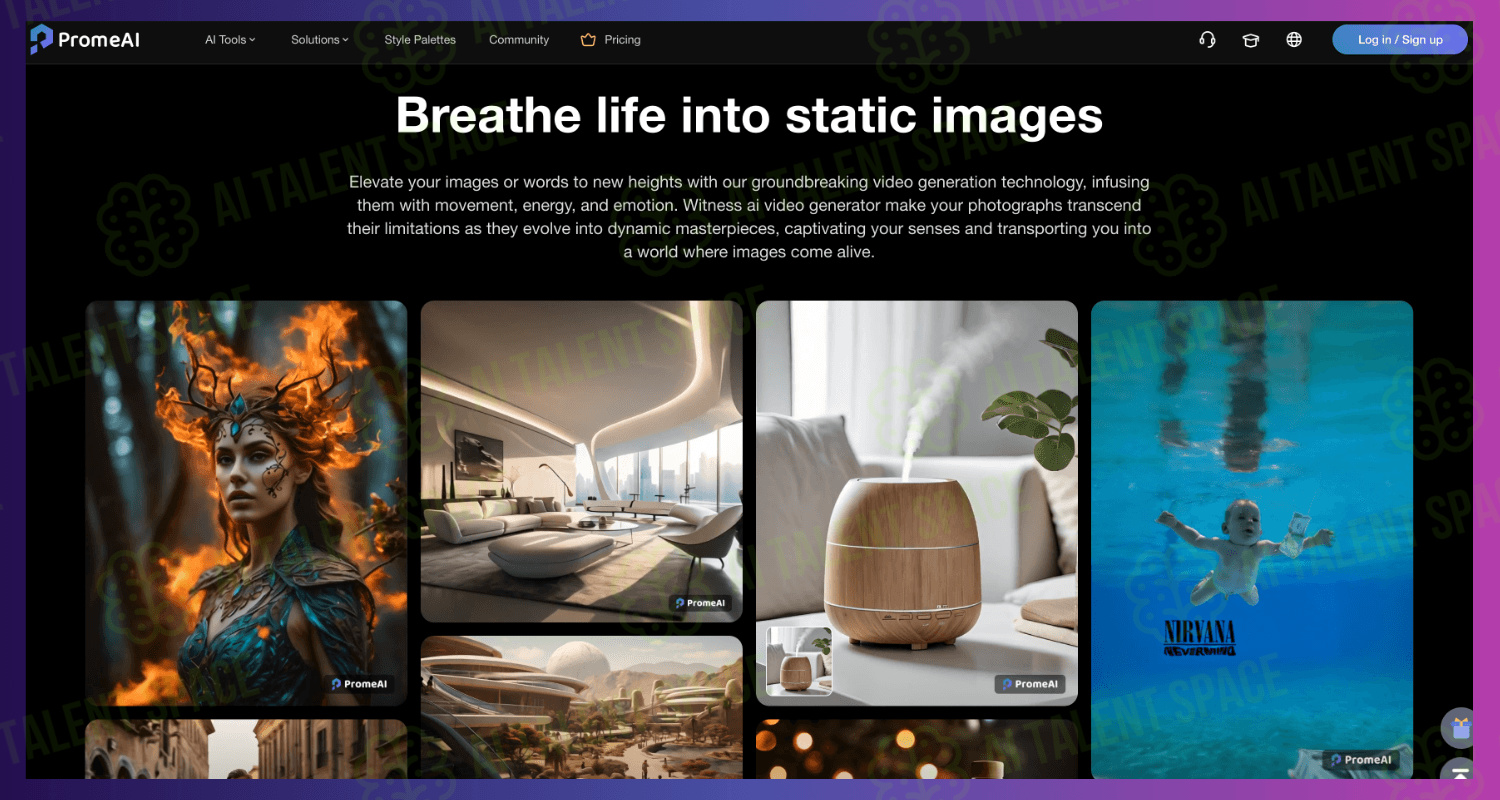Click PromeAI badge on fire woman image

[x=360, y=684]
